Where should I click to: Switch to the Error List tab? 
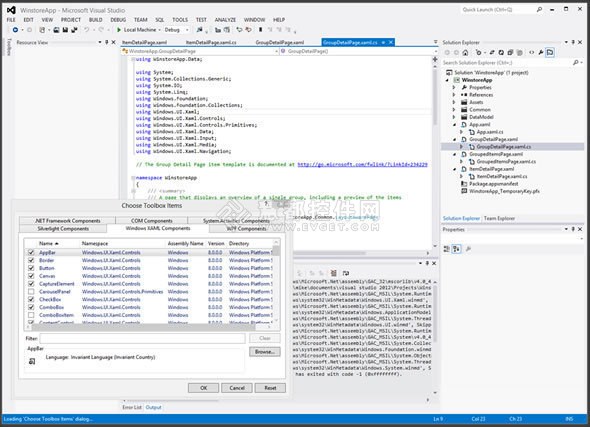(x=132, y=407)
